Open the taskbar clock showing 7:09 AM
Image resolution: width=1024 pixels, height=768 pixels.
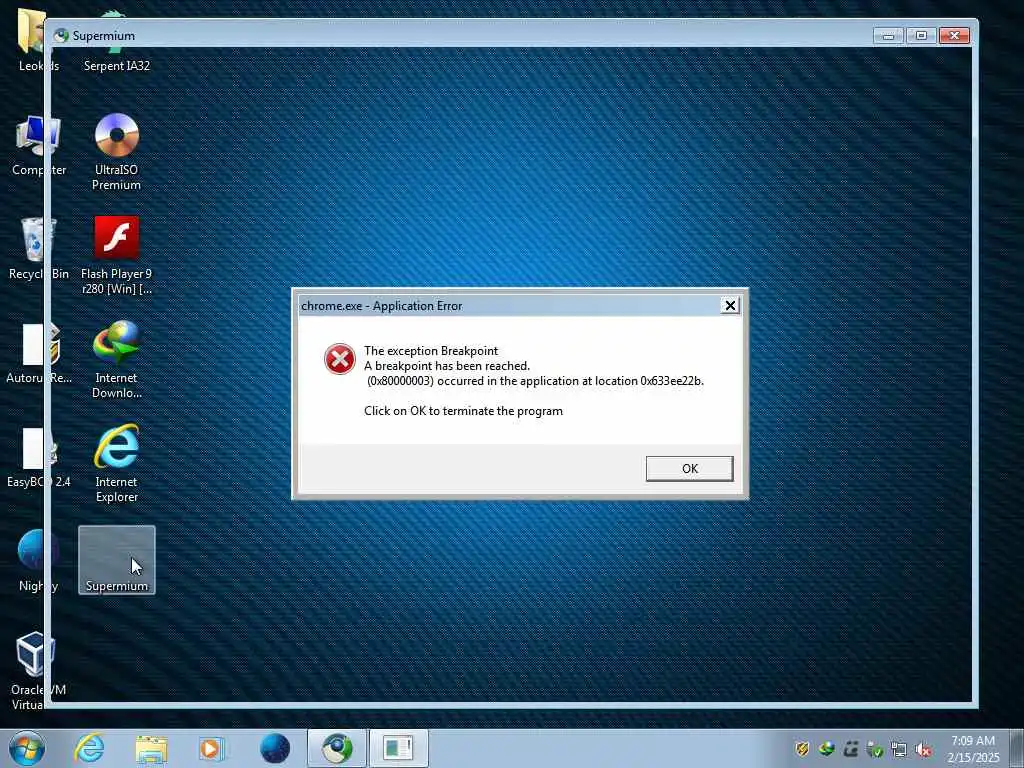pos(973,749)
